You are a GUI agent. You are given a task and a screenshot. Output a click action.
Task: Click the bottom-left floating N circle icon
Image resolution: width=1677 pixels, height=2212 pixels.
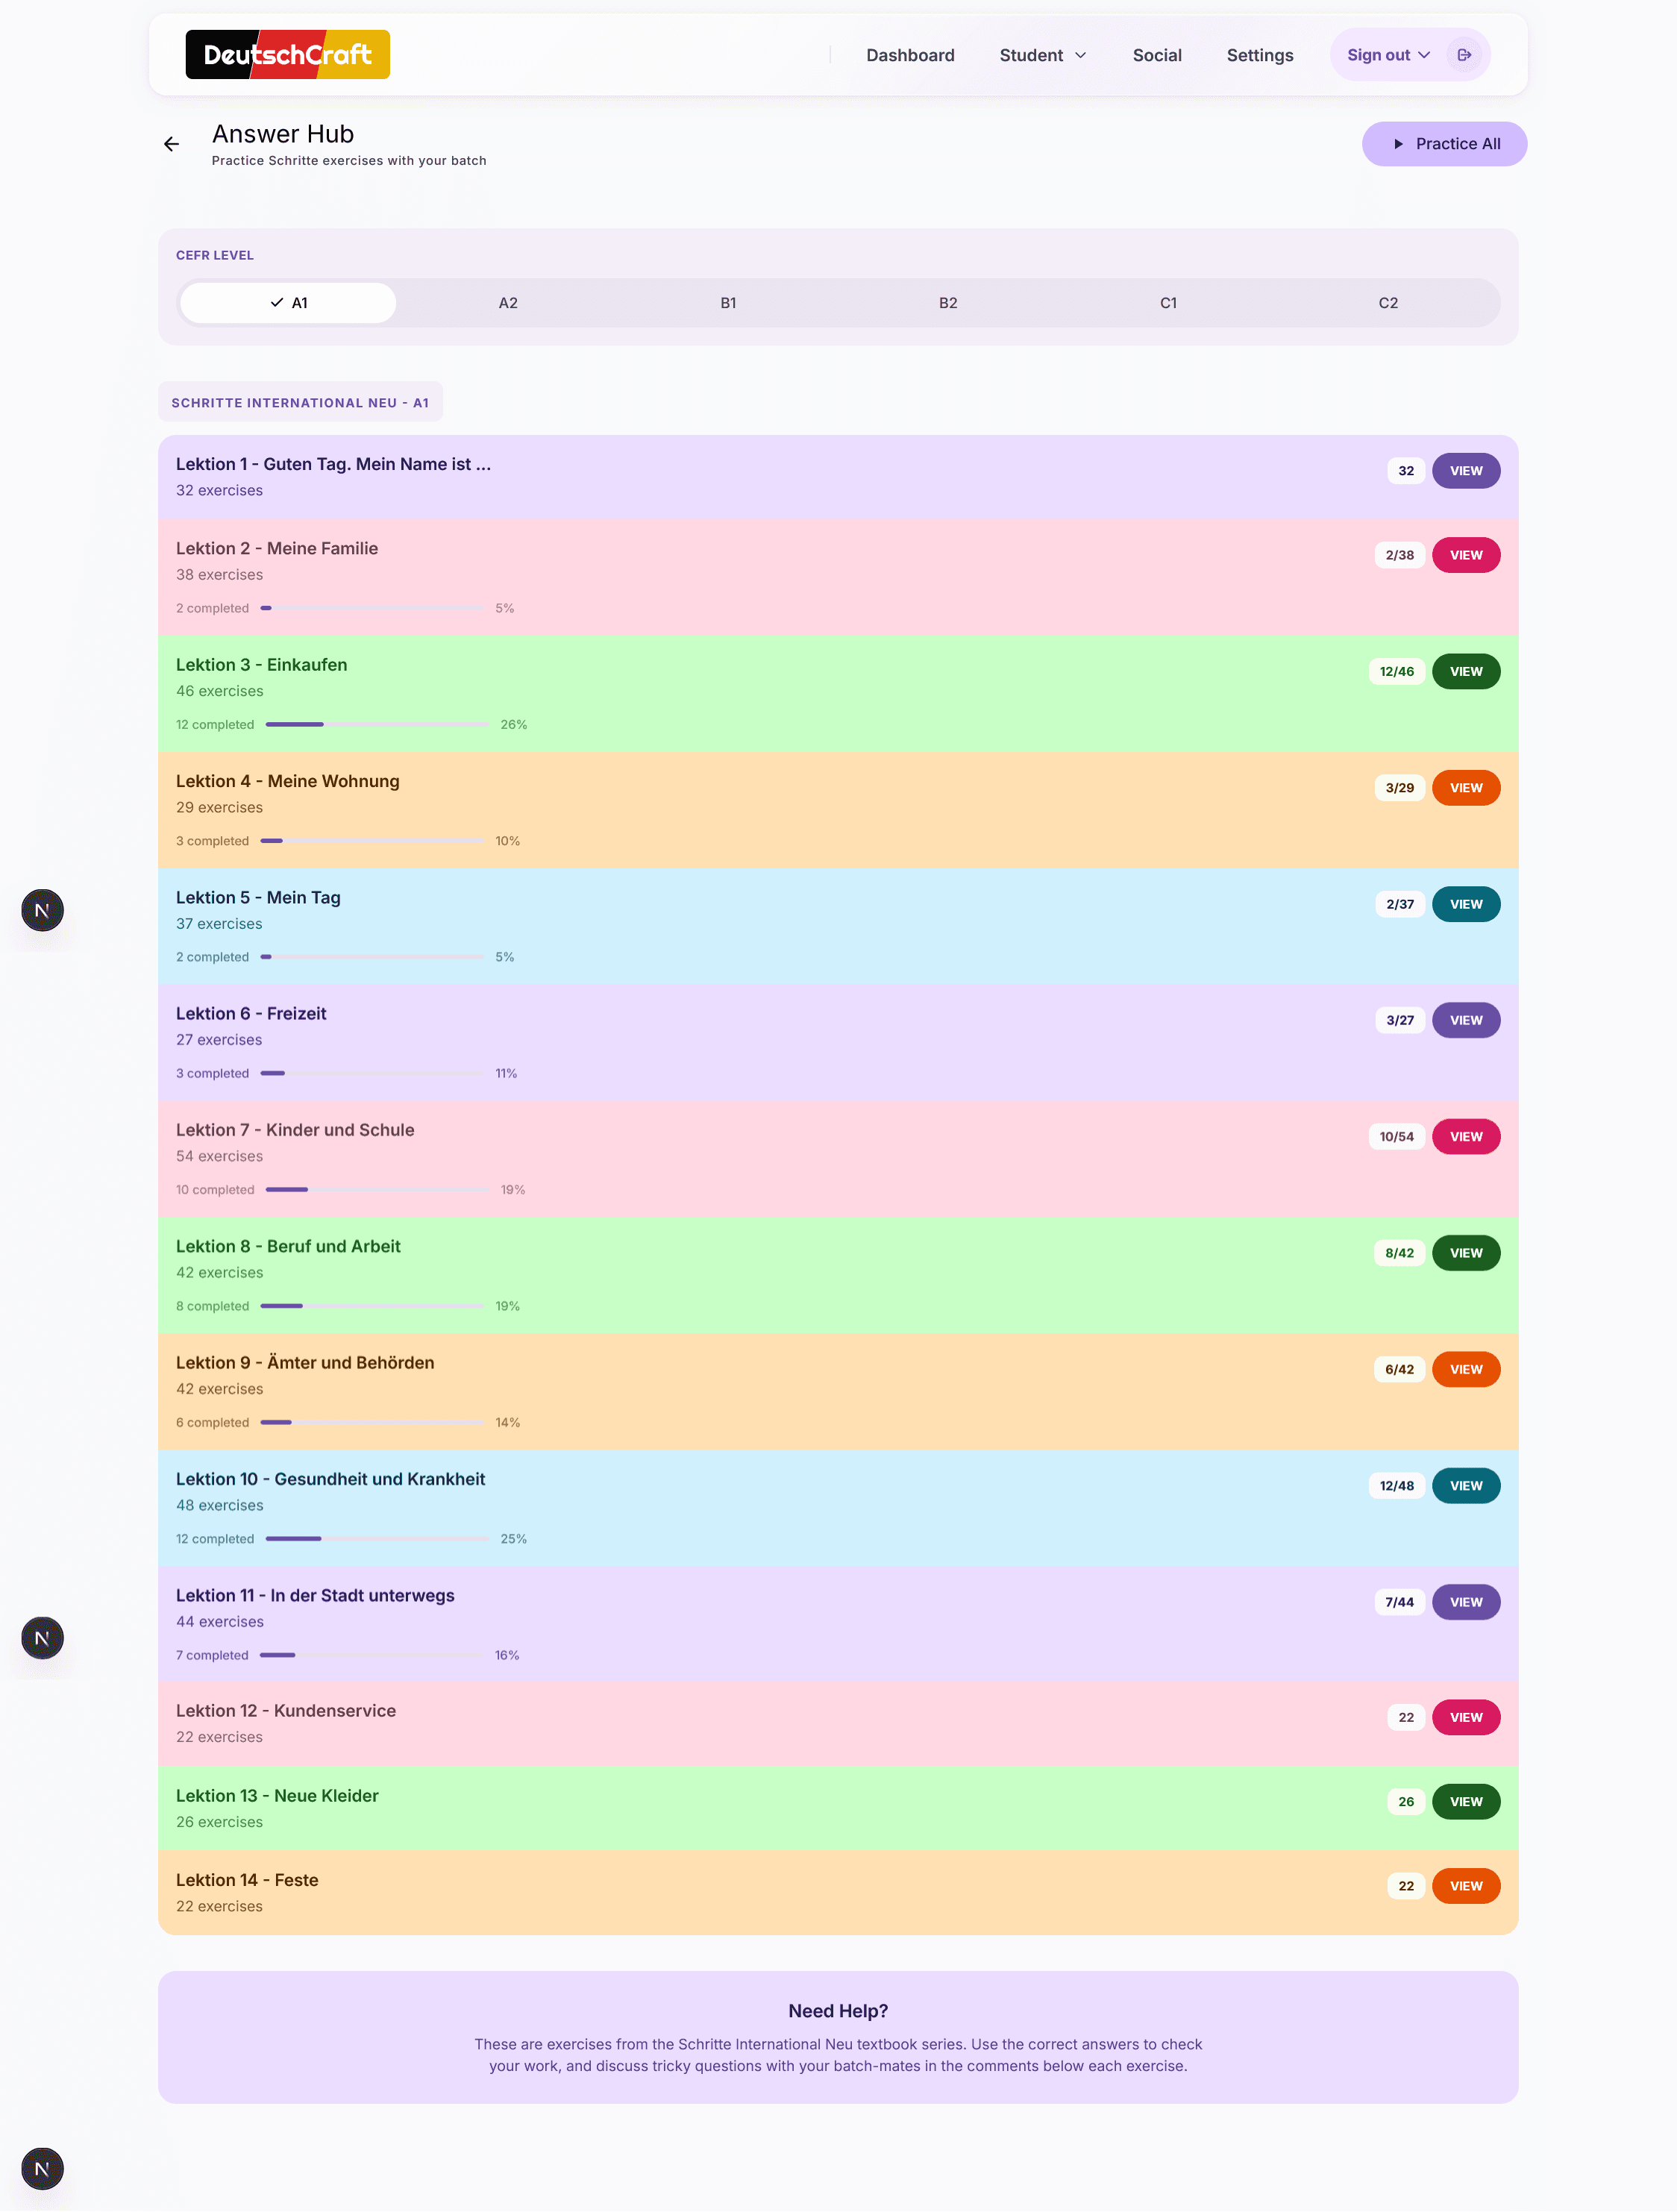coord(41,2168)
